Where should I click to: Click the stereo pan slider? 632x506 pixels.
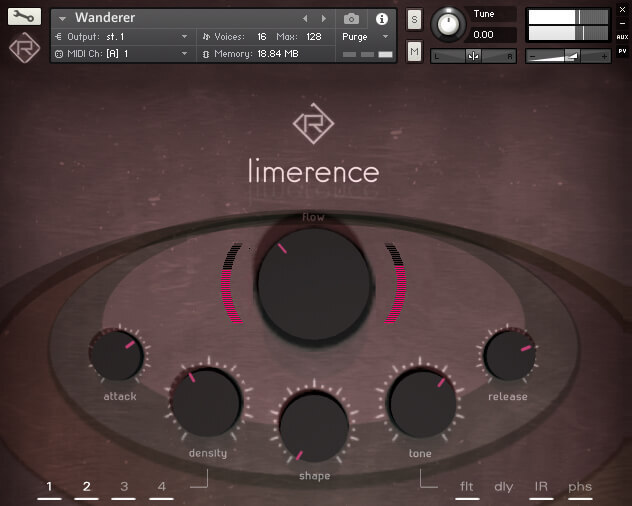[474, 56]
